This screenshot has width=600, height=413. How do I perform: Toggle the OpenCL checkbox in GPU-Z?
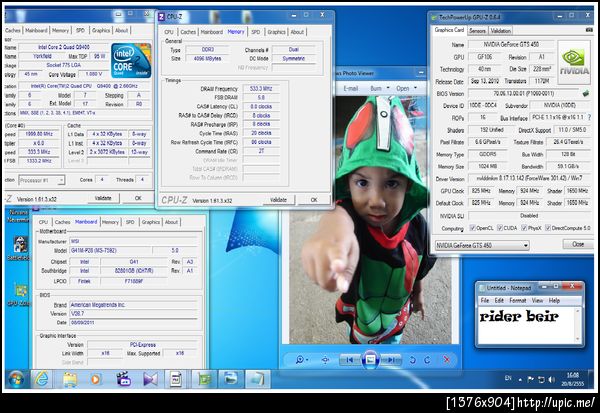coord(472,228)
